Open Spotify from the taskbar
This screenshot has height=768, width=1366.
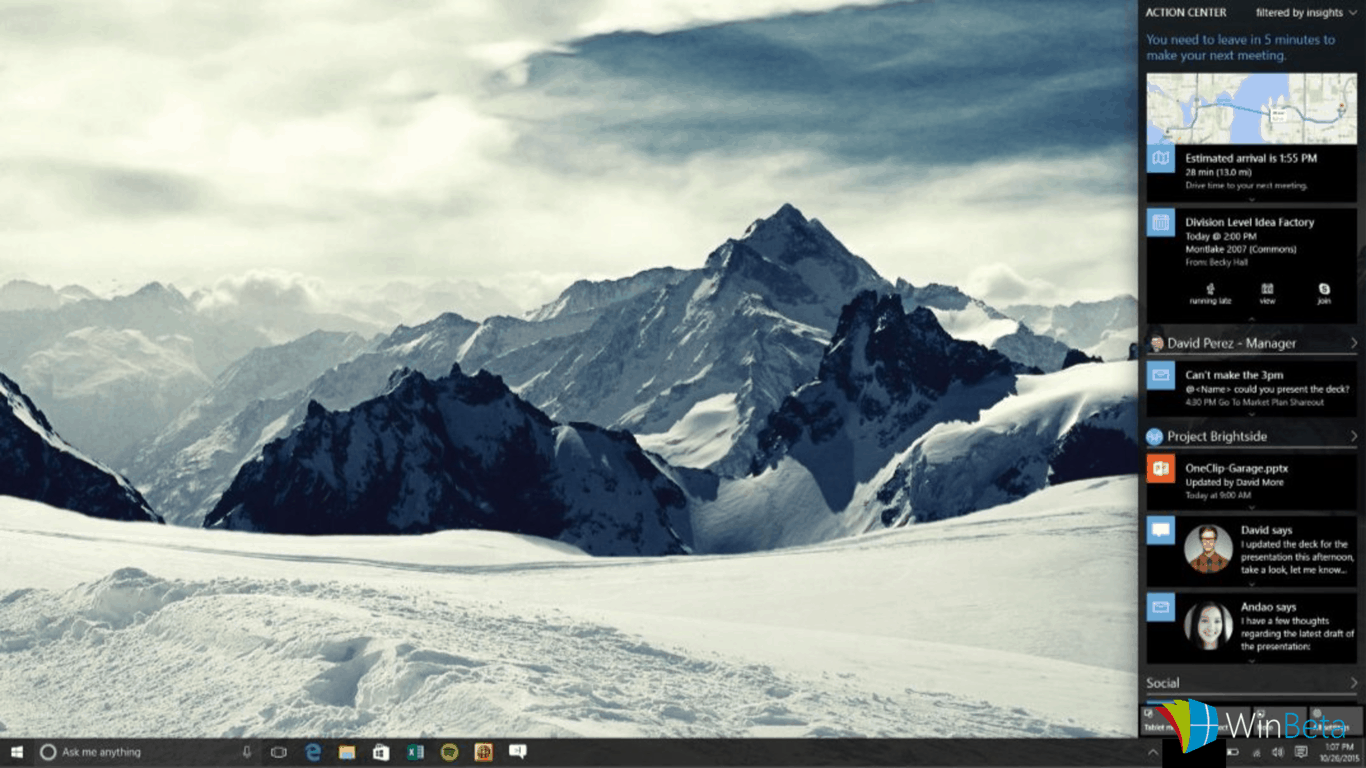[x=449, y=752]
